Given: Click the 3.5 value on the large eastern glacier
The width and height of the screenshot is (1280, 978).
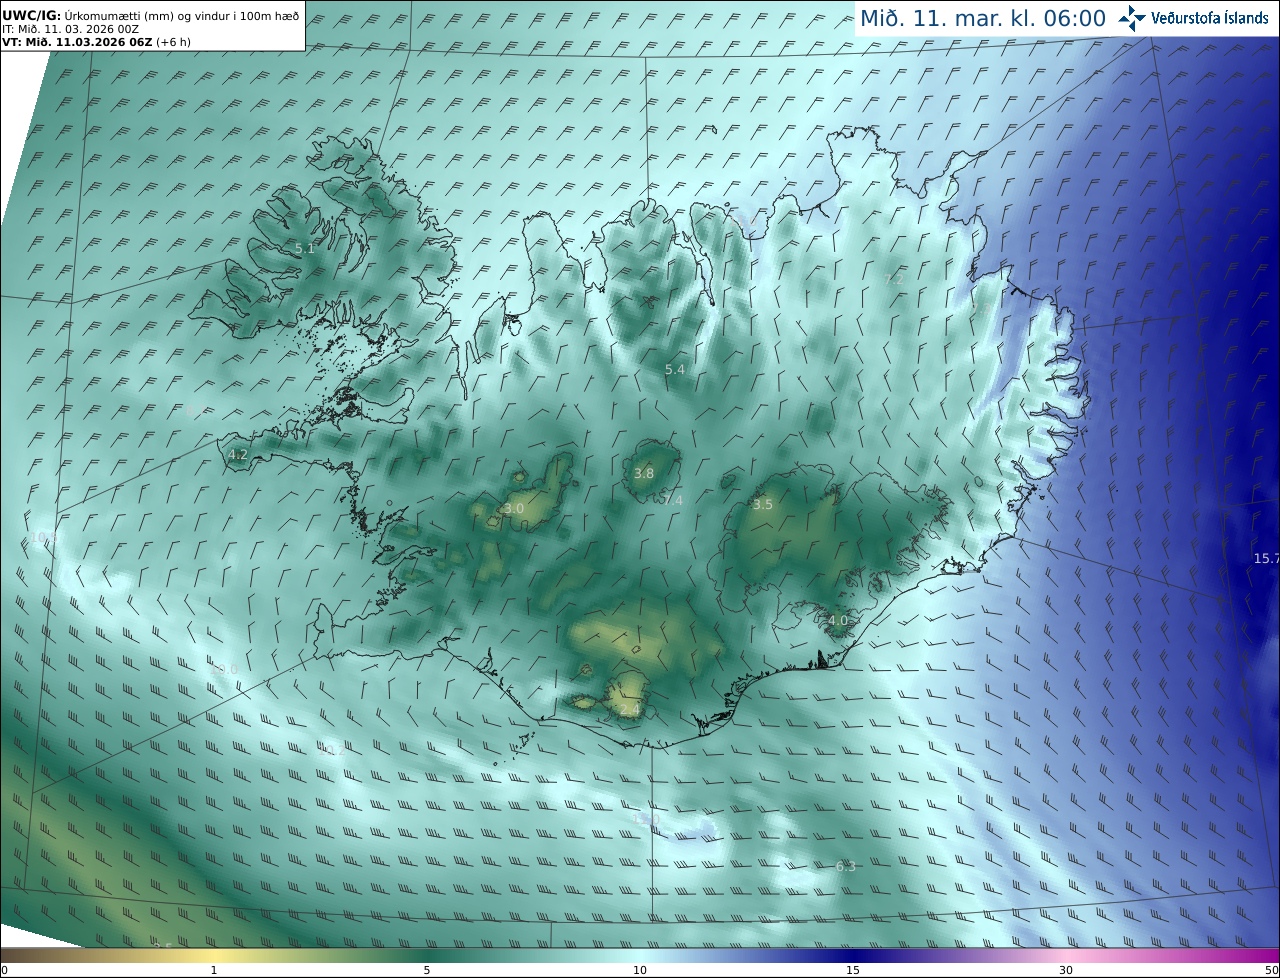Looking at the screenshot, I should (763, 504).
